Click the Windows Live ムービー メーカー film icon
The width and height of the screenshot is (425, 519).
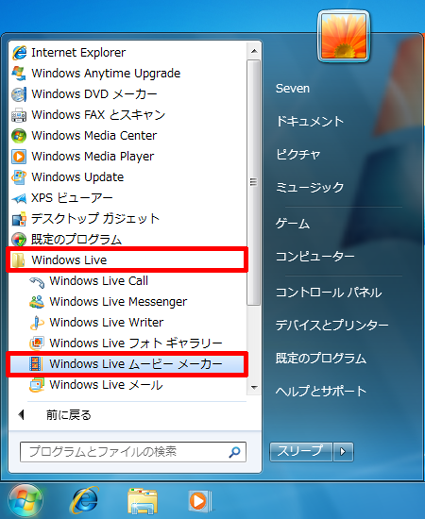coord(36,364)
